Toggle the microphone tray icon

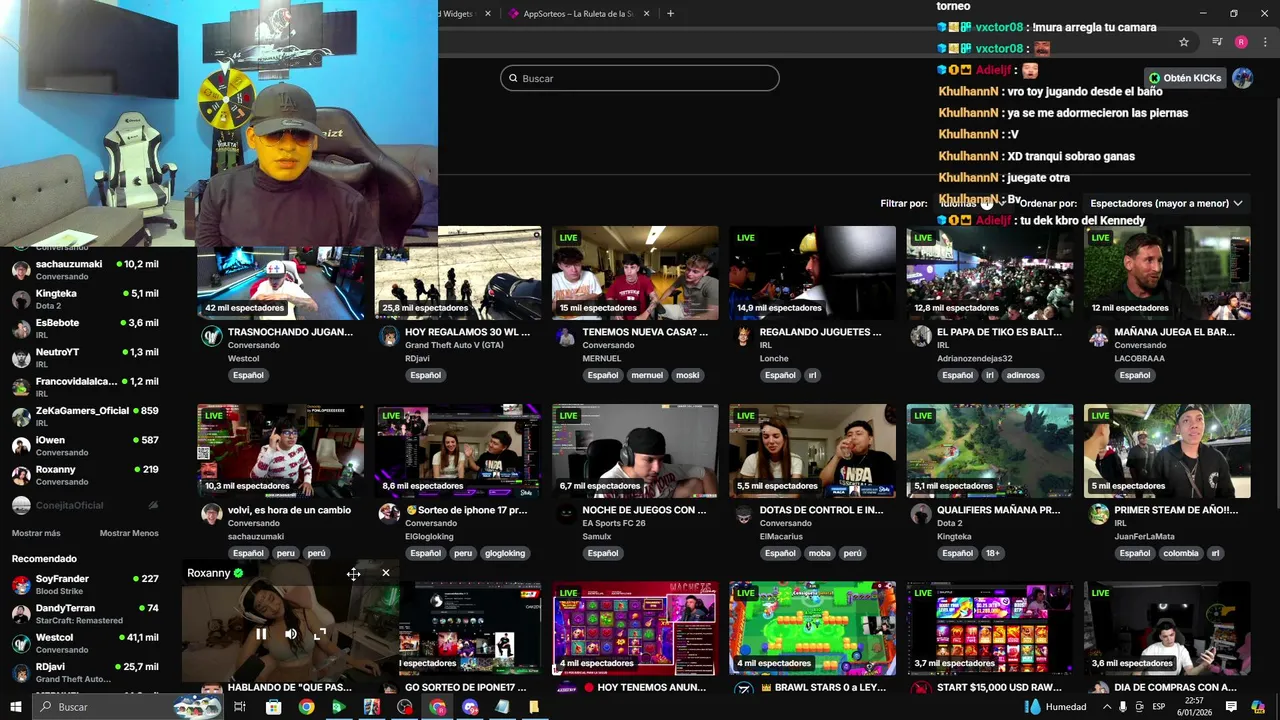[x=1122, y=707]
